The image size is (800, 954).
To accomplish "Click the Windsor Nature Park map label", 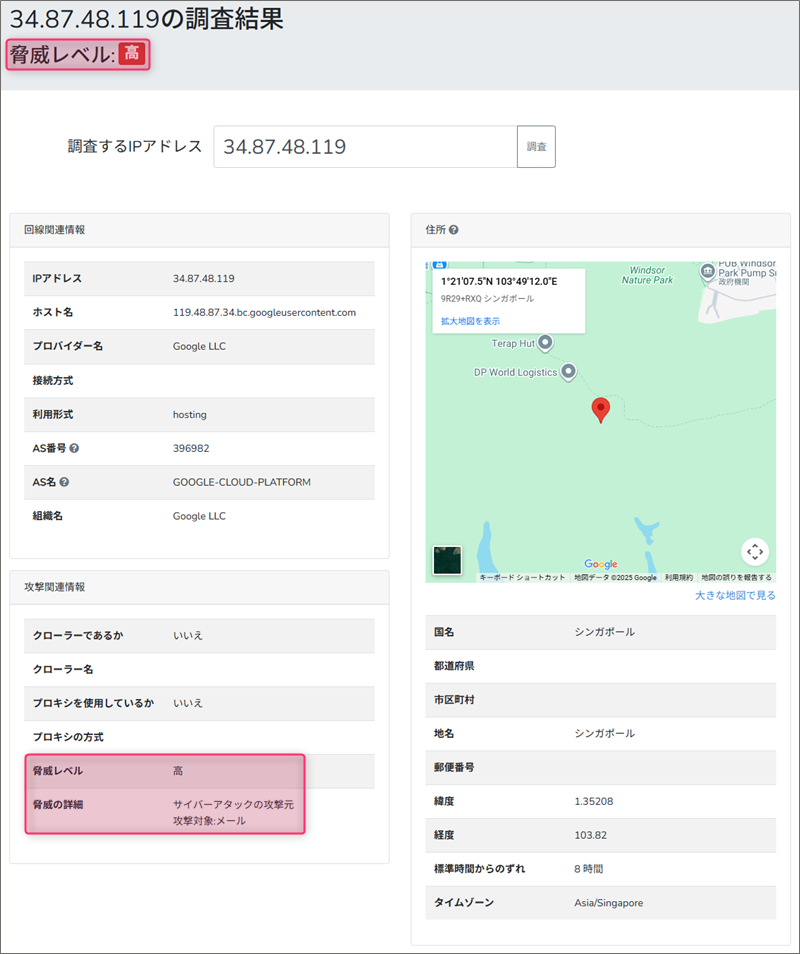I will [649, 275].
